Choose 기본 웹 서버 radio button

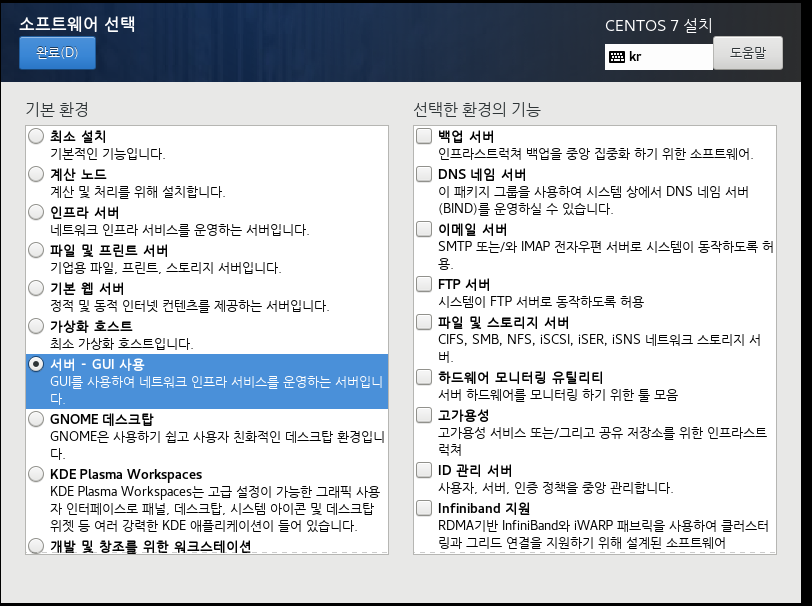coord(36,288)
